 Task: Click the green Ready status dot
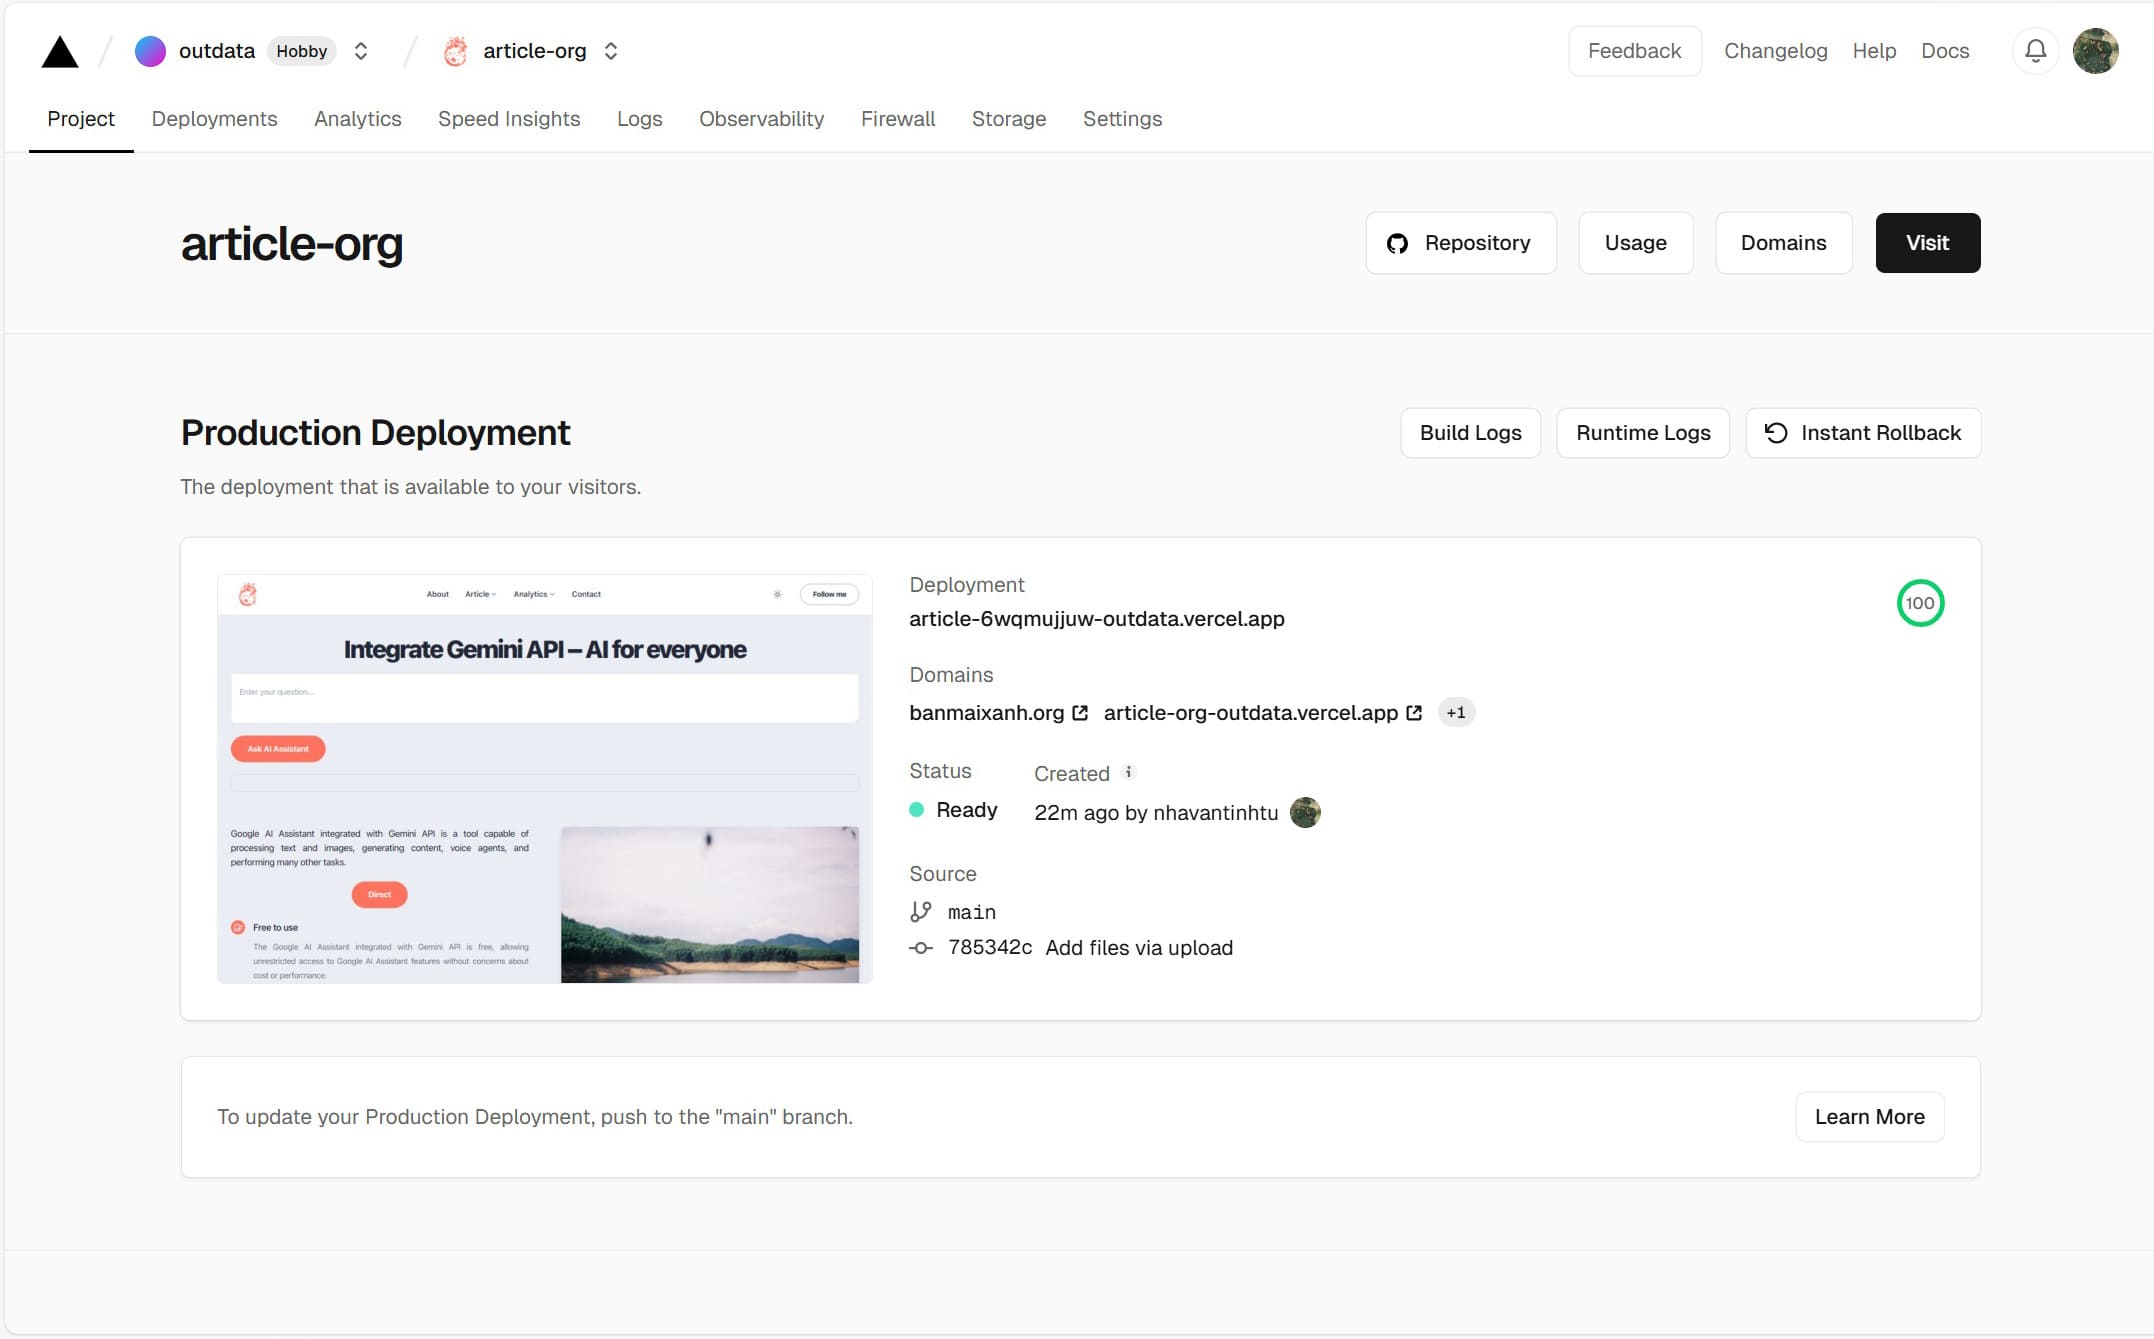[916, 810]
